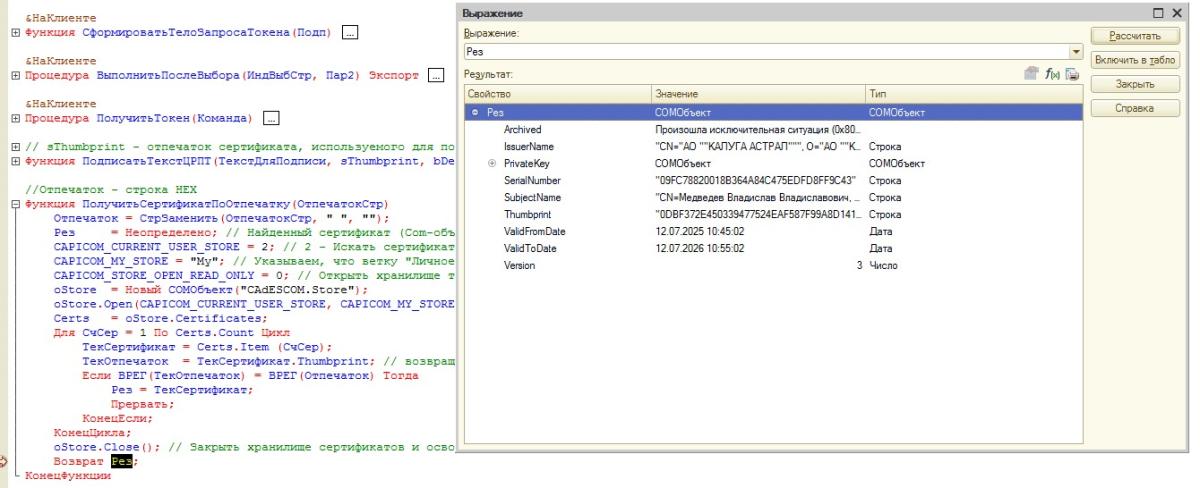Click the grayed box icon above results
The height and width of the screenshot is (488, 1200).
[x=1032, y=74]
